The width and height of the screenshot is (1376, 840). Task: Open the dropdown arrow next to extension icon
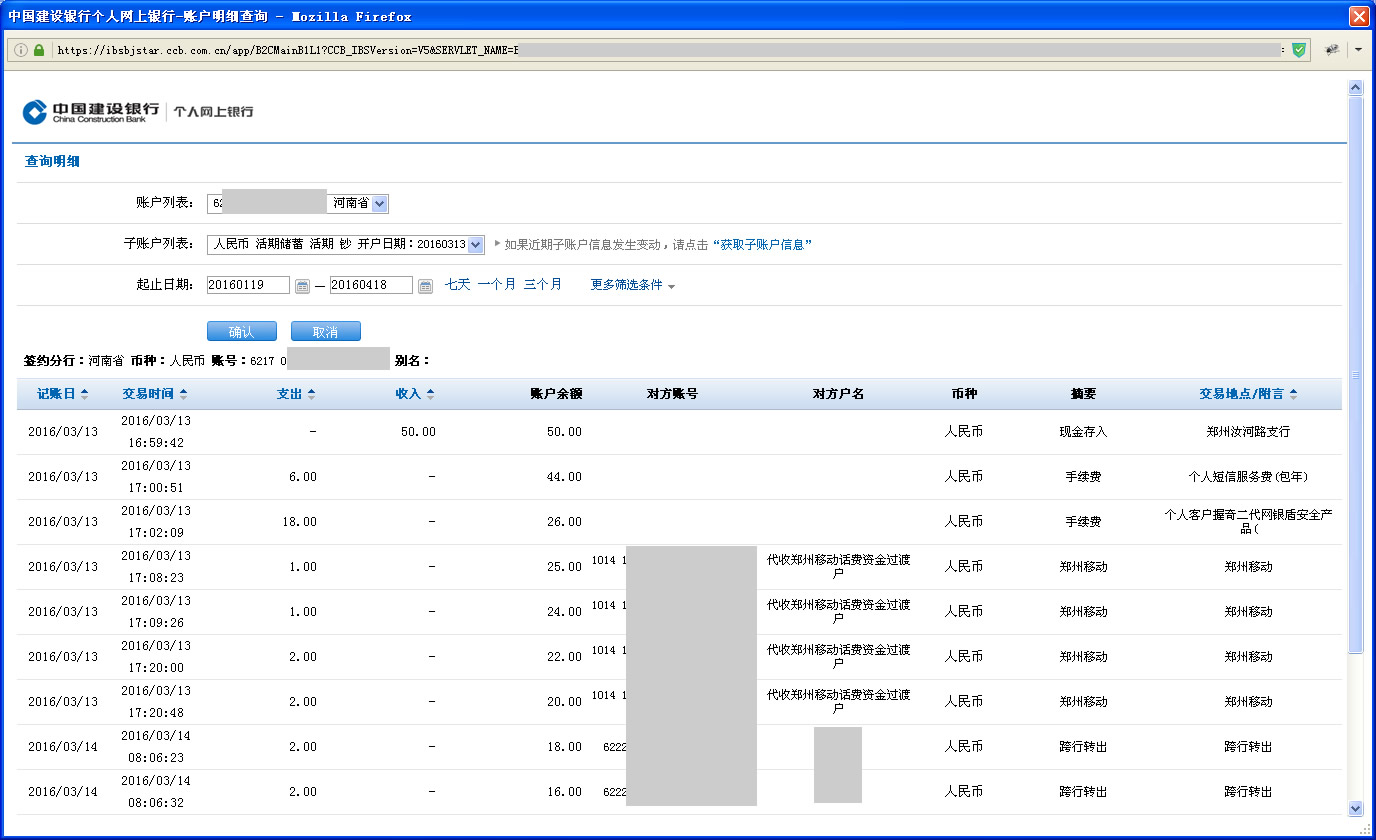(x=1358, y=50)
